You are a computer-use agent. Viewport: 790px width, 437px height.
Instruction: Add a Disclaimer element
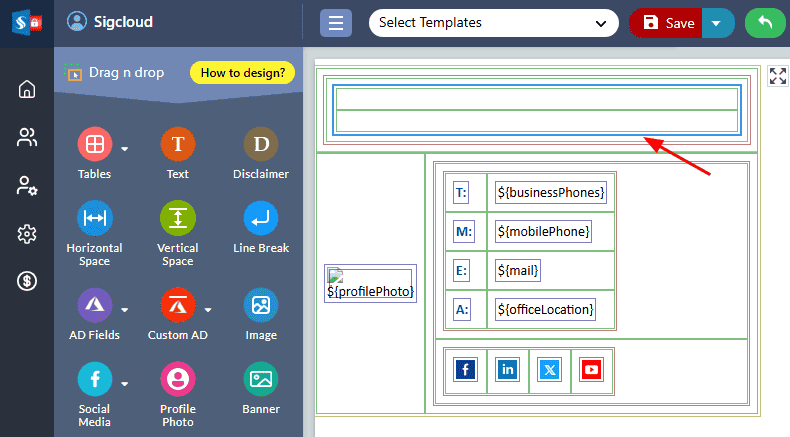(260, 145)
